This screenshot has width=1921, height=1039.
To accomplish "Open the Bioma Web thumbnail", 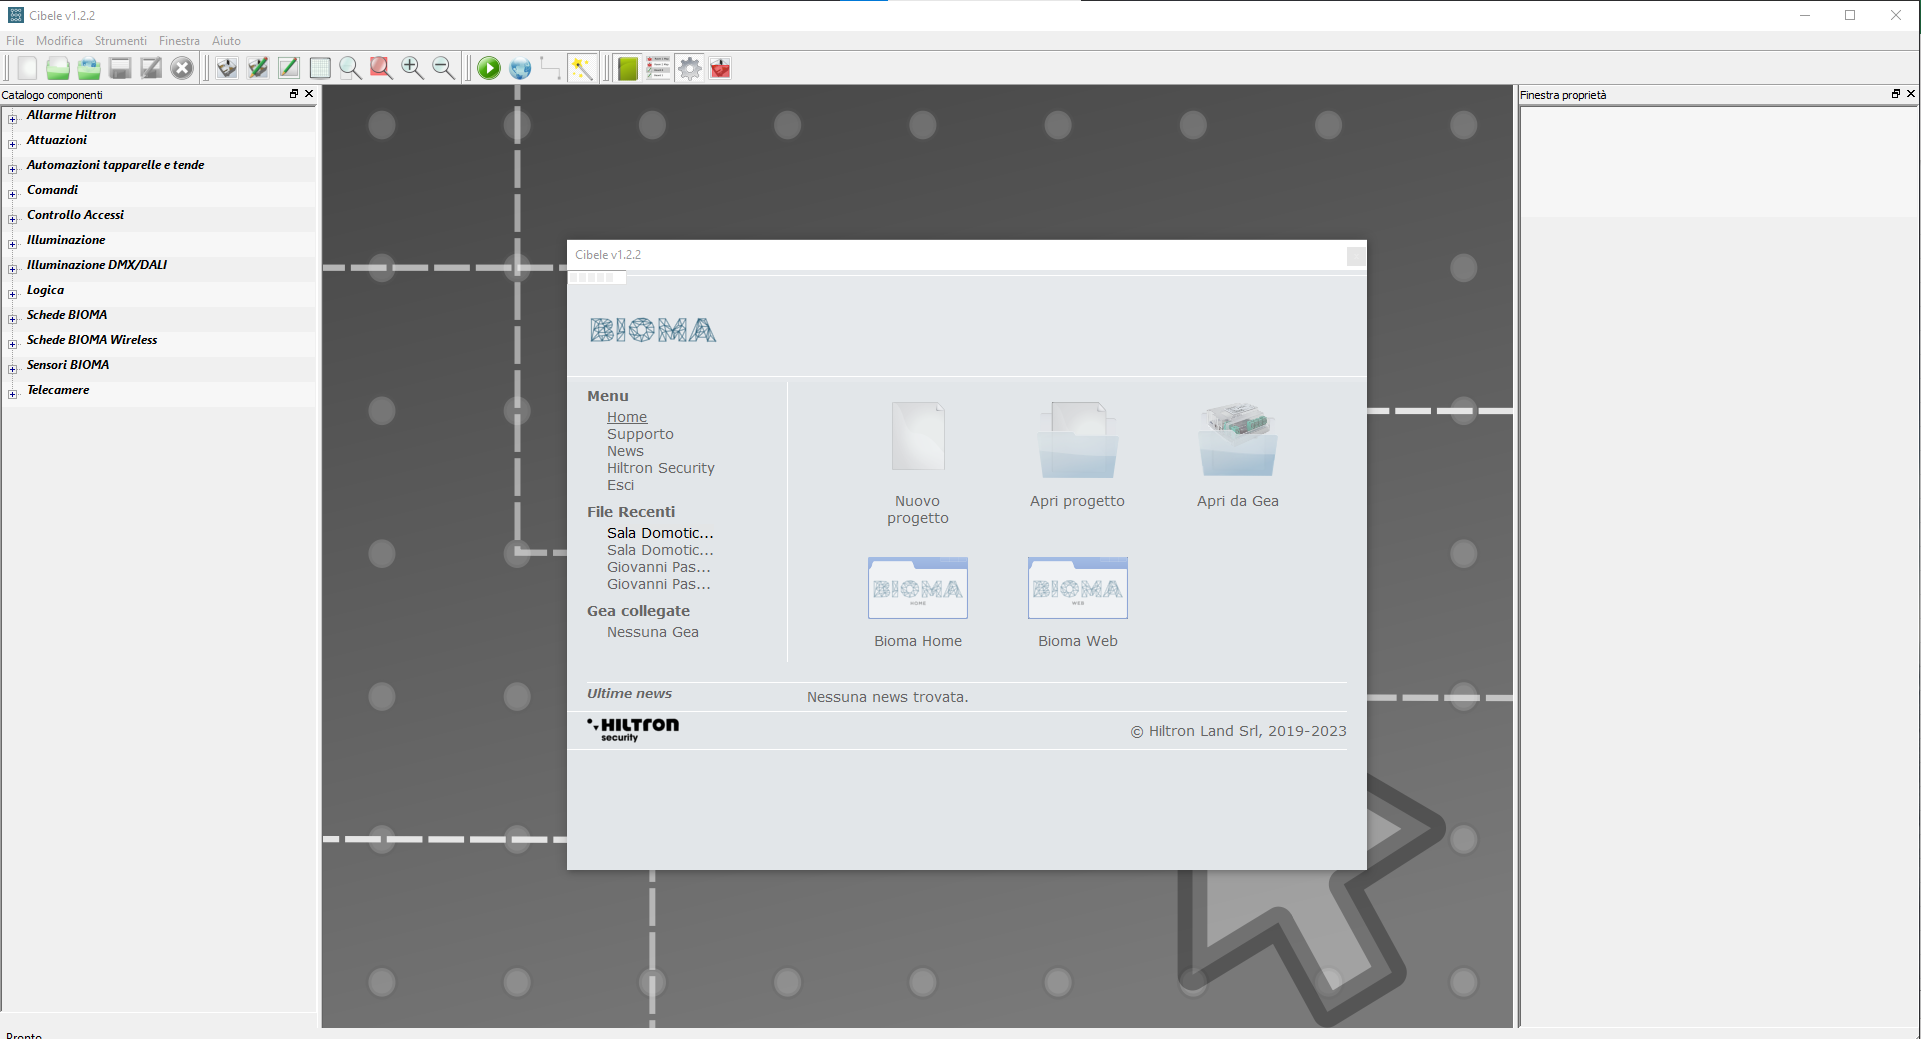I will point(1077,589).
